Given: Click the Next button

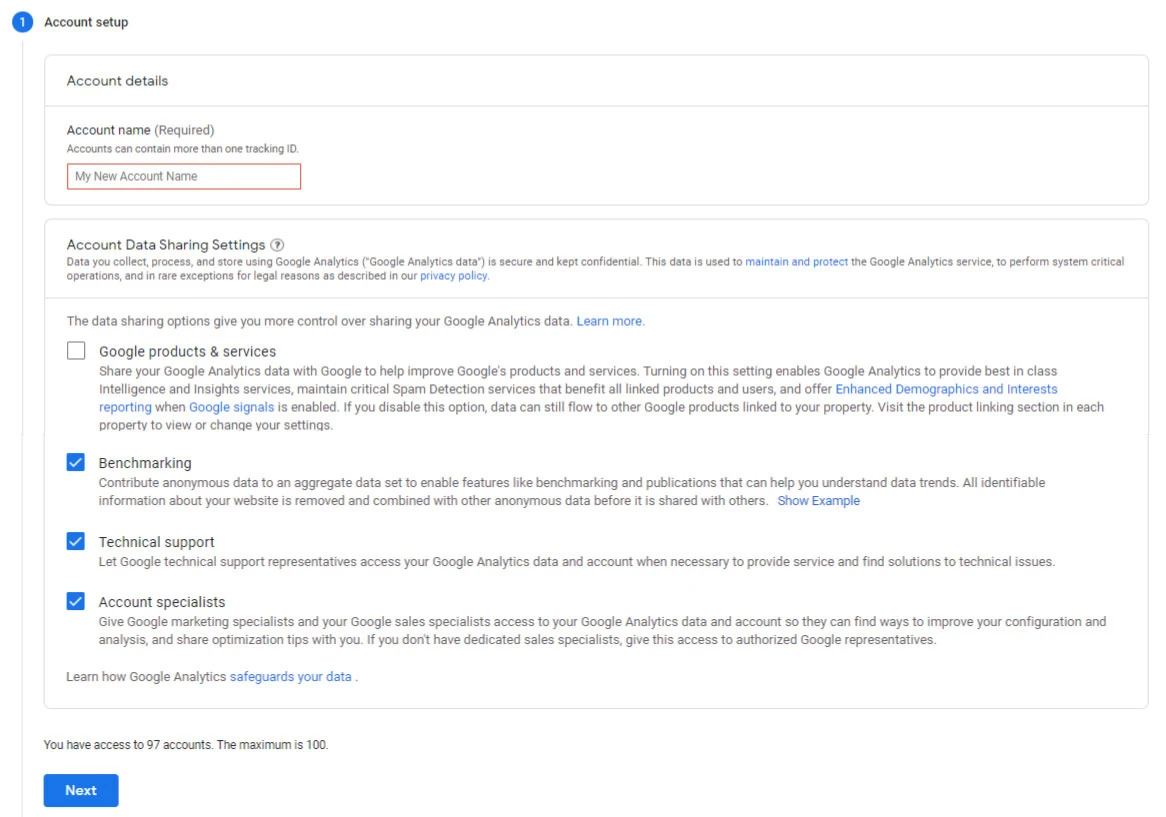Looking at the screenshot, I should click(x=81, y=790).
